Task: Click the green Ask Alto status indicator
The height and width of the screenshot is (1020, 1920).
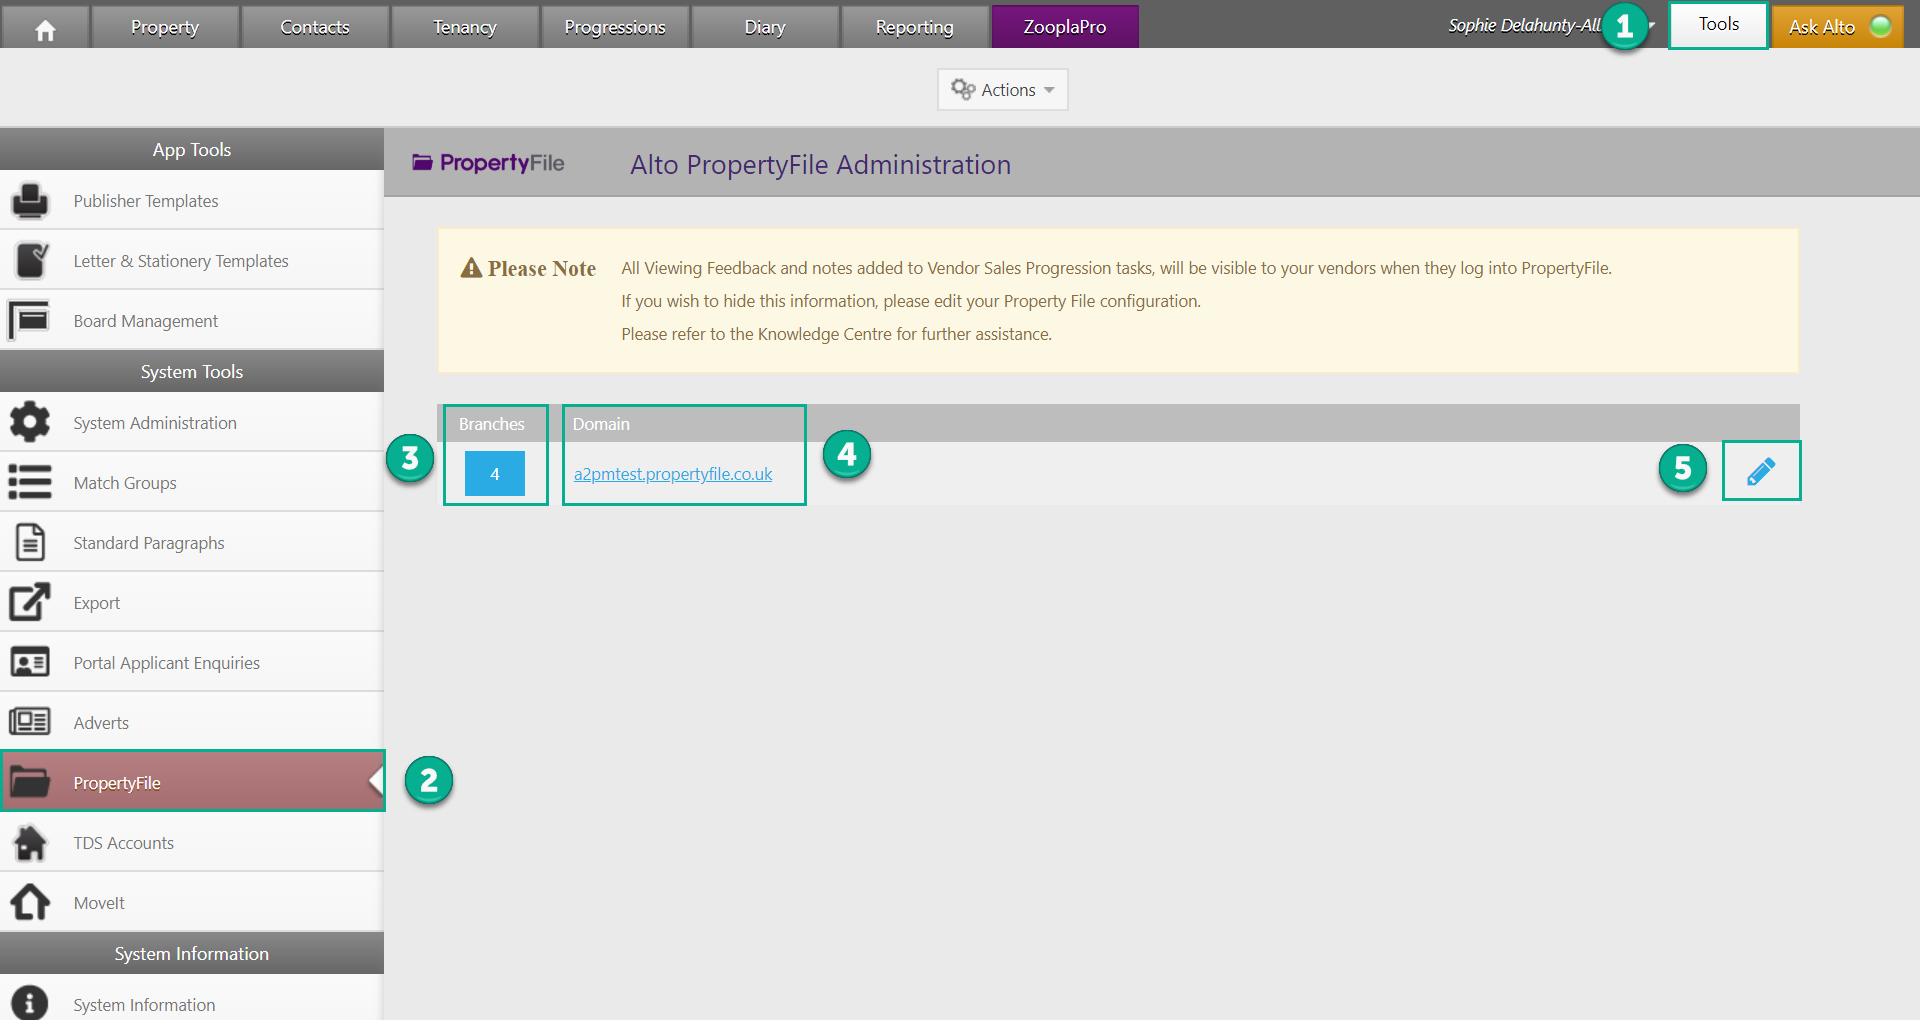Action: coord(1881,26)
